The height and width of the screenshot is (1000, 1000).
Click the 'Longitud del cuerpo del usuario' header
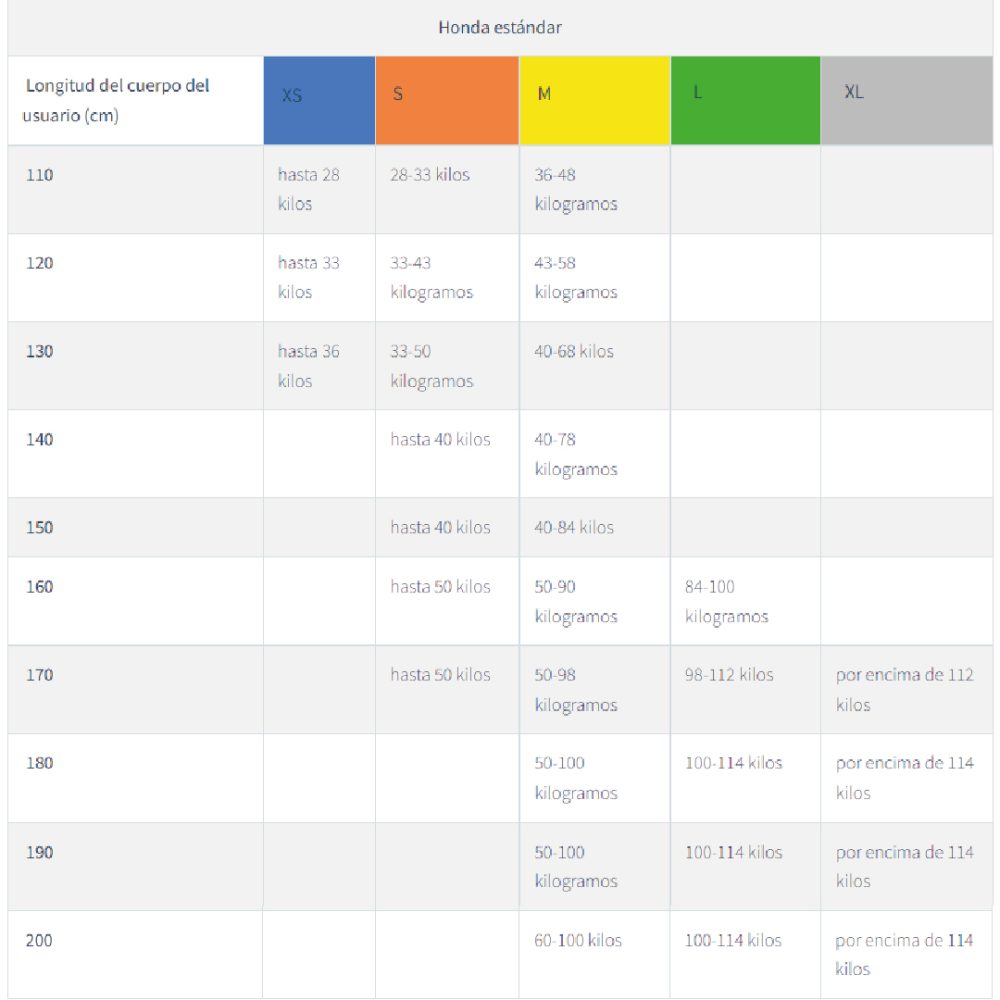click(118, 100)
